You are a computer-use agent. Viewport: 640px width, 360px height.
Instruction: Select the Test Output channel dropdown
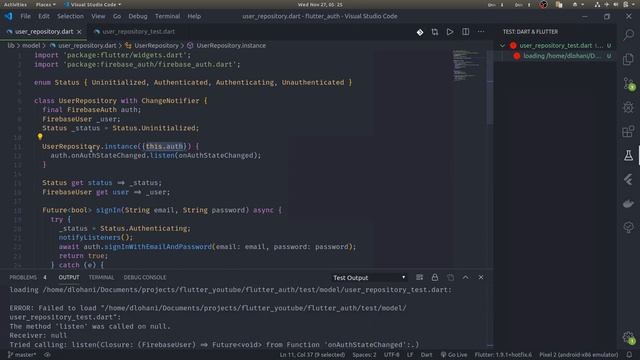click(x=369, y=278)
